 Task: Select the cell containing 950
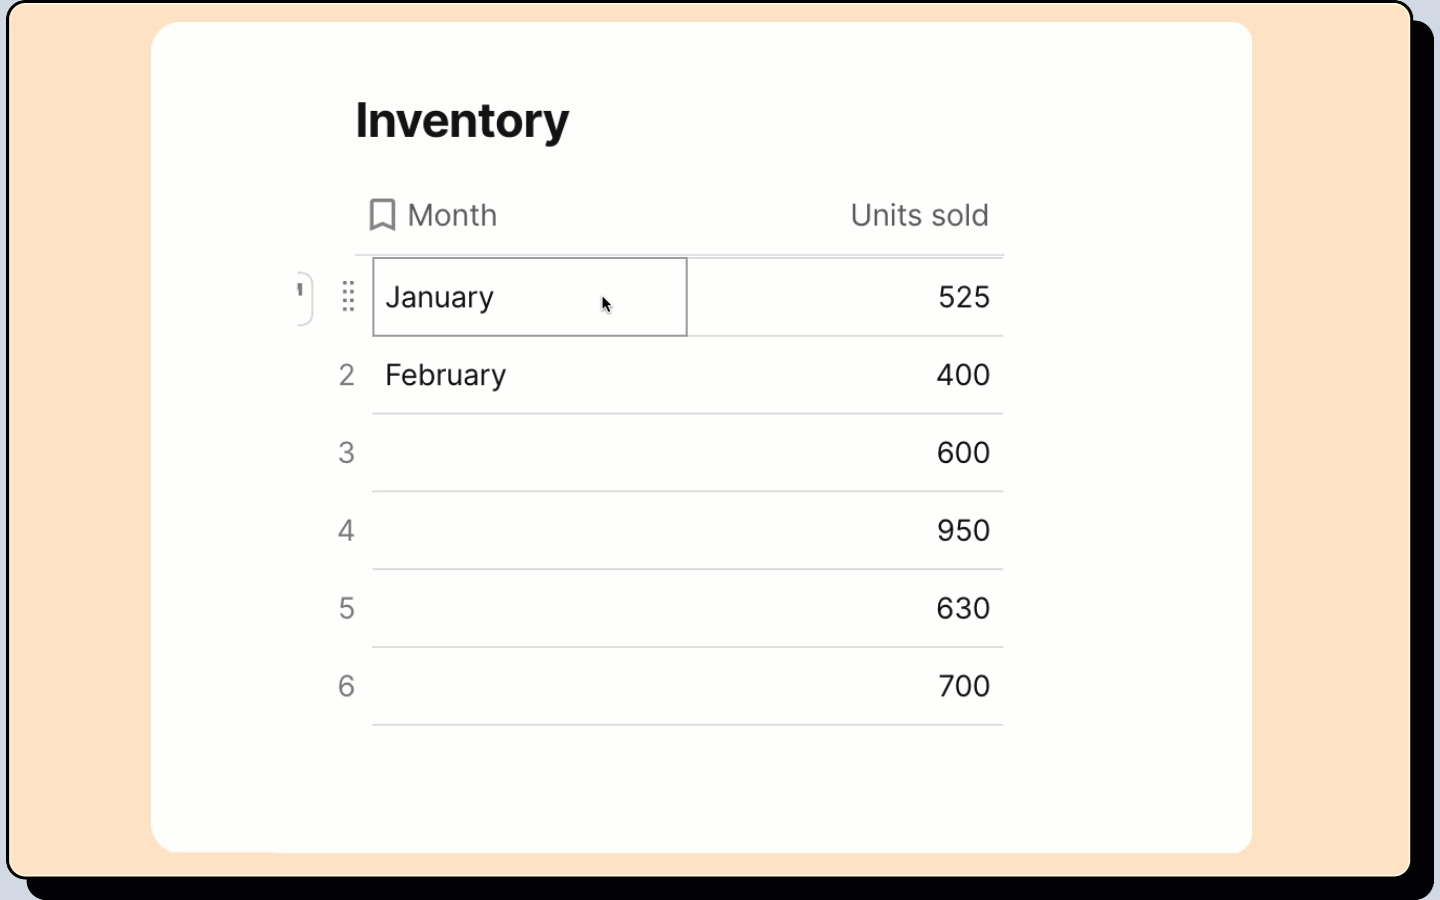pyautogui.click(x=845, y=531)
